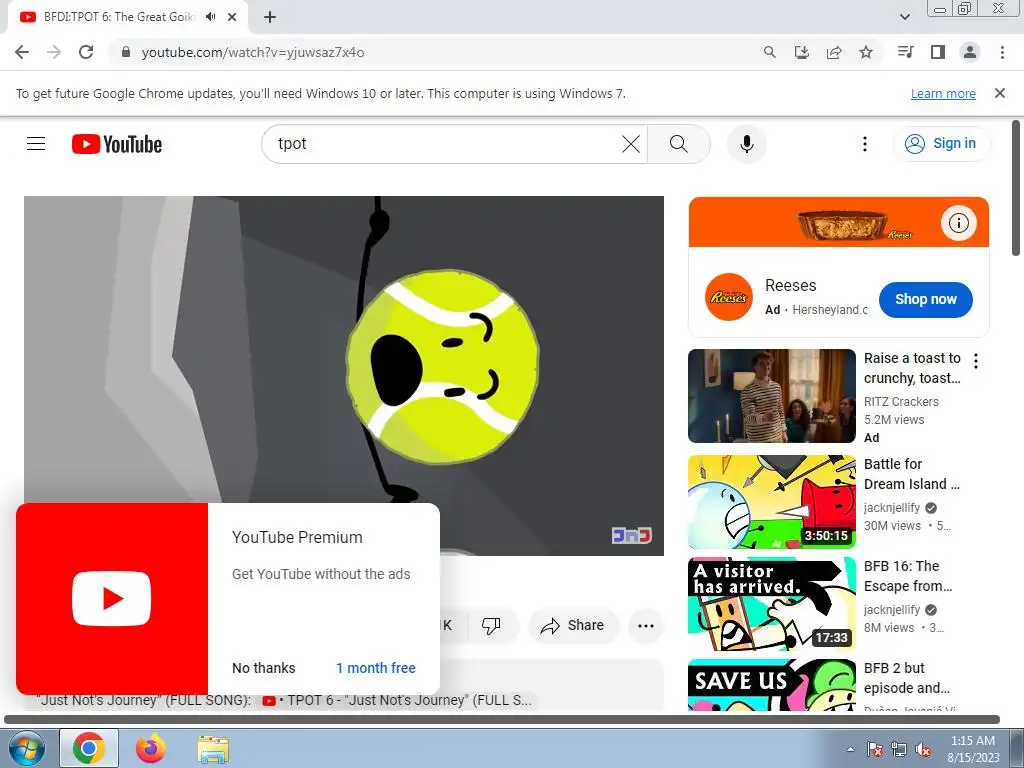Open the Chrome three-dot menu
The image size is (1024, 768).
1002,52
